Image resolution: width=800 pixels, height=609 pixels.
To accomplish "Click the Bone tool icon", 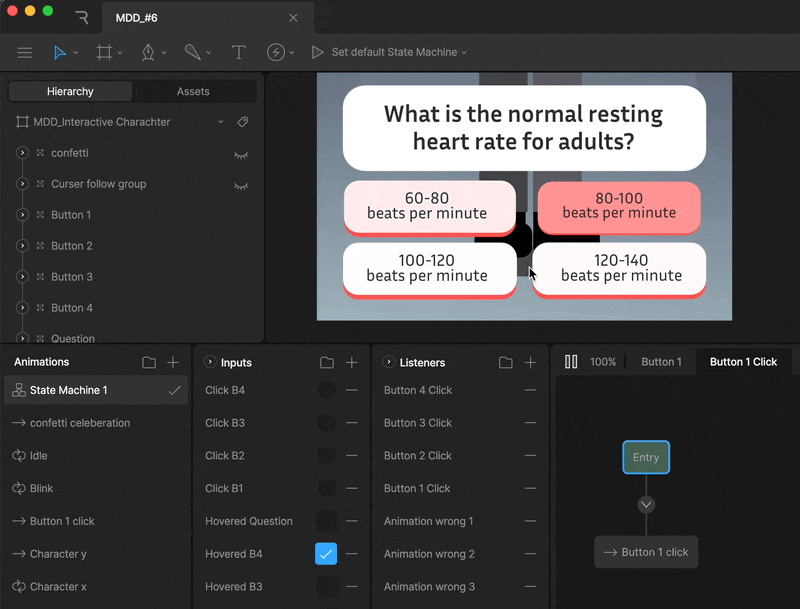I will (192, 52).
